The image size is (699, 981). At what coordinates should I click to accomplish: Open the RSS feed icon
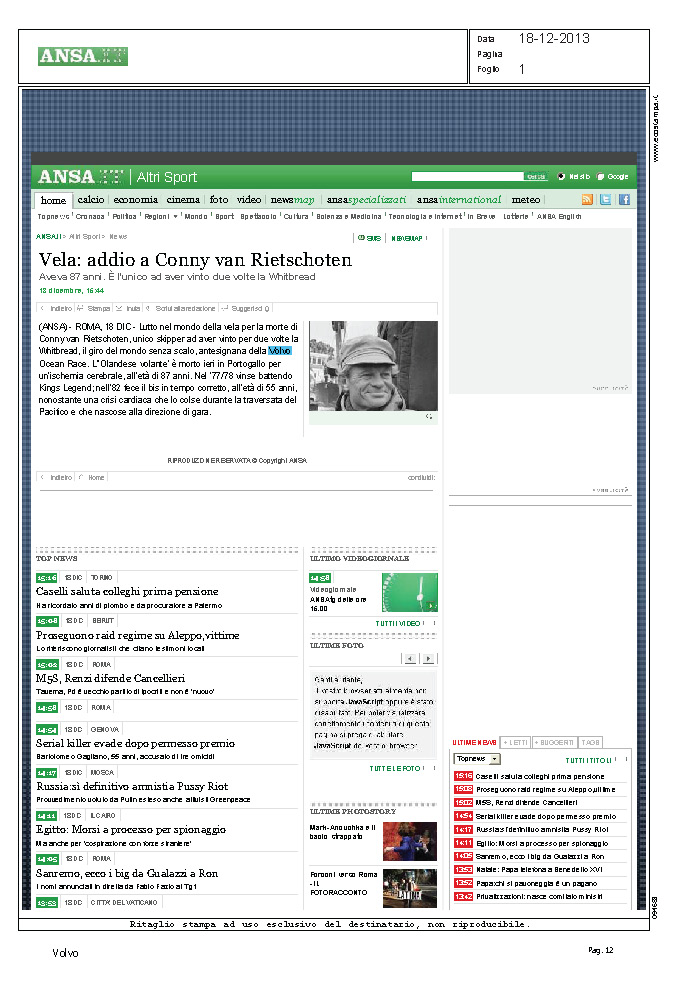coord(587,200)
